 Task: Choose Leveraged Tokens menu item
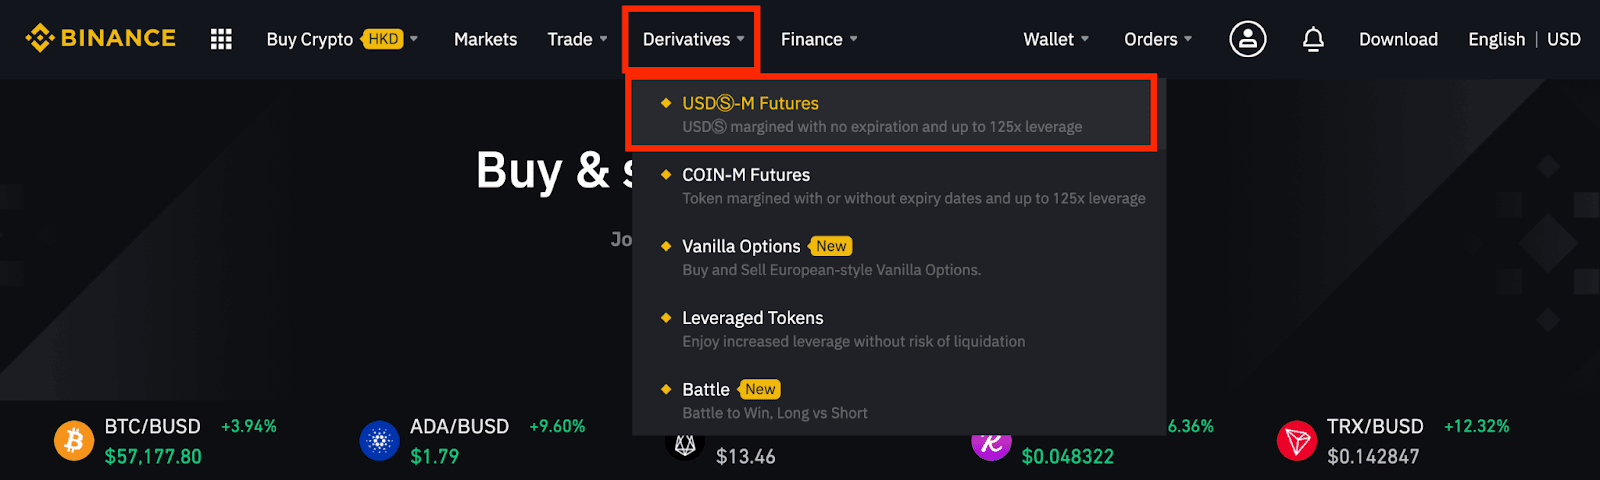899,329
